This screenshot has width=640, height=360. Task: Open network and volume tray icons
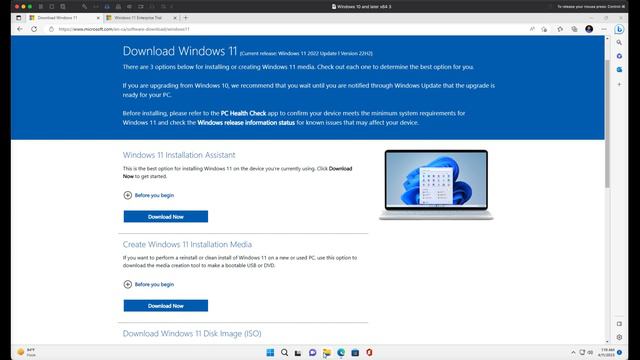coord(586,352)
